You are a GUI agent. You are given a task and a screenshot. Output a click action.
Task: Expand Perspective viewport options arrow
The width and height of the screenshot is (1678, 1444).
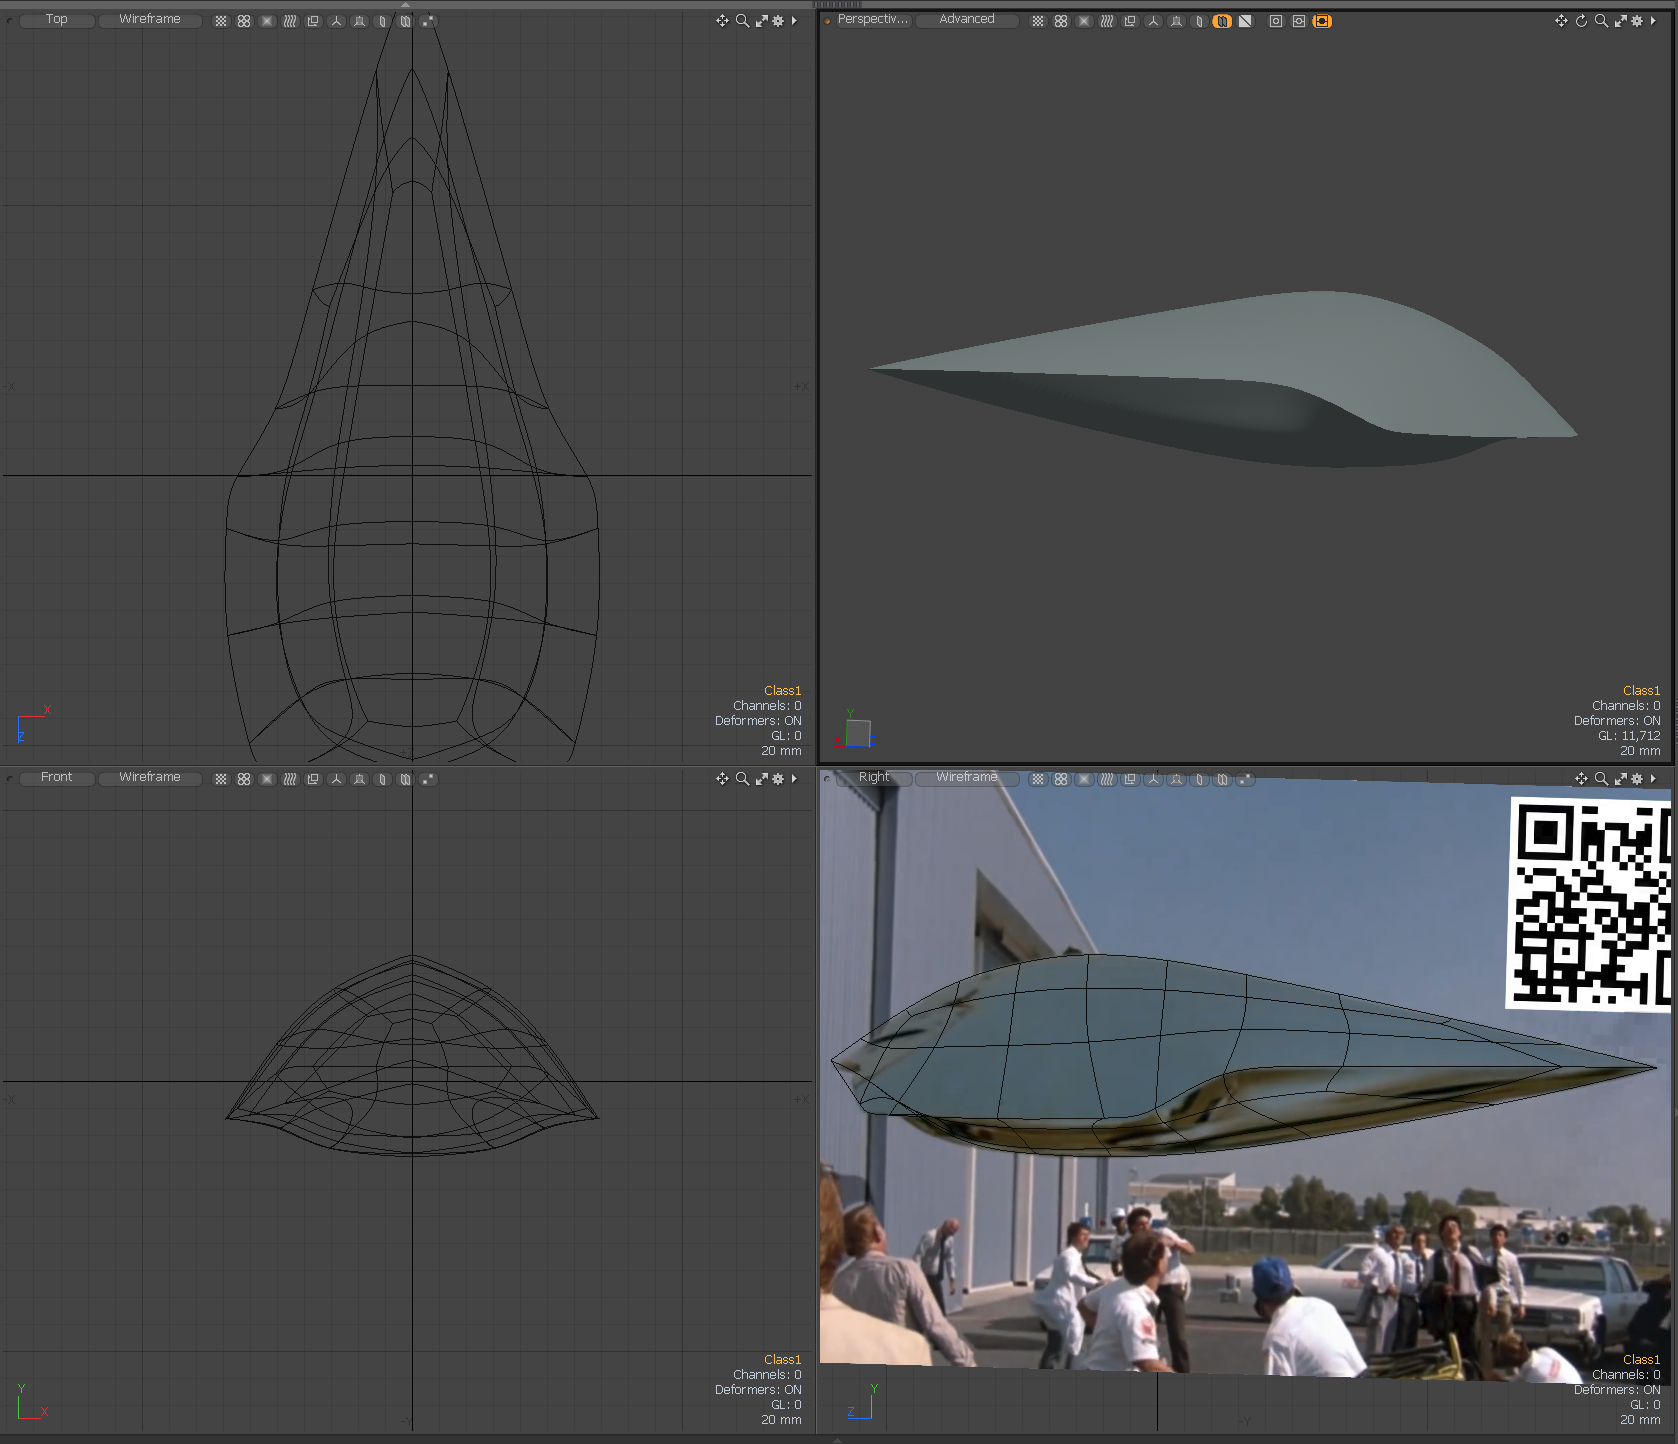tap(1653, 21)
